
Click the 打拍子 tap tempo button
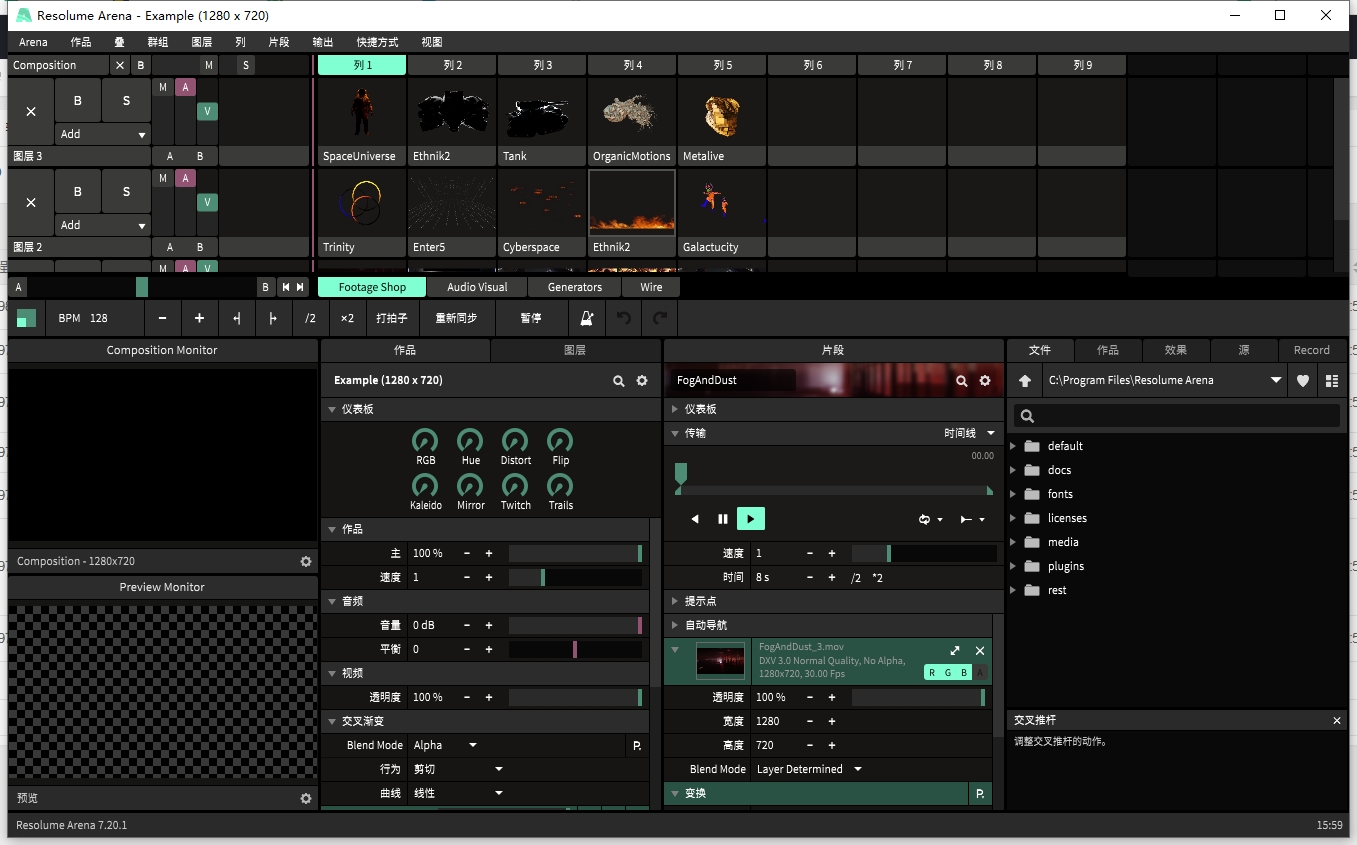[x=392, y=318]
